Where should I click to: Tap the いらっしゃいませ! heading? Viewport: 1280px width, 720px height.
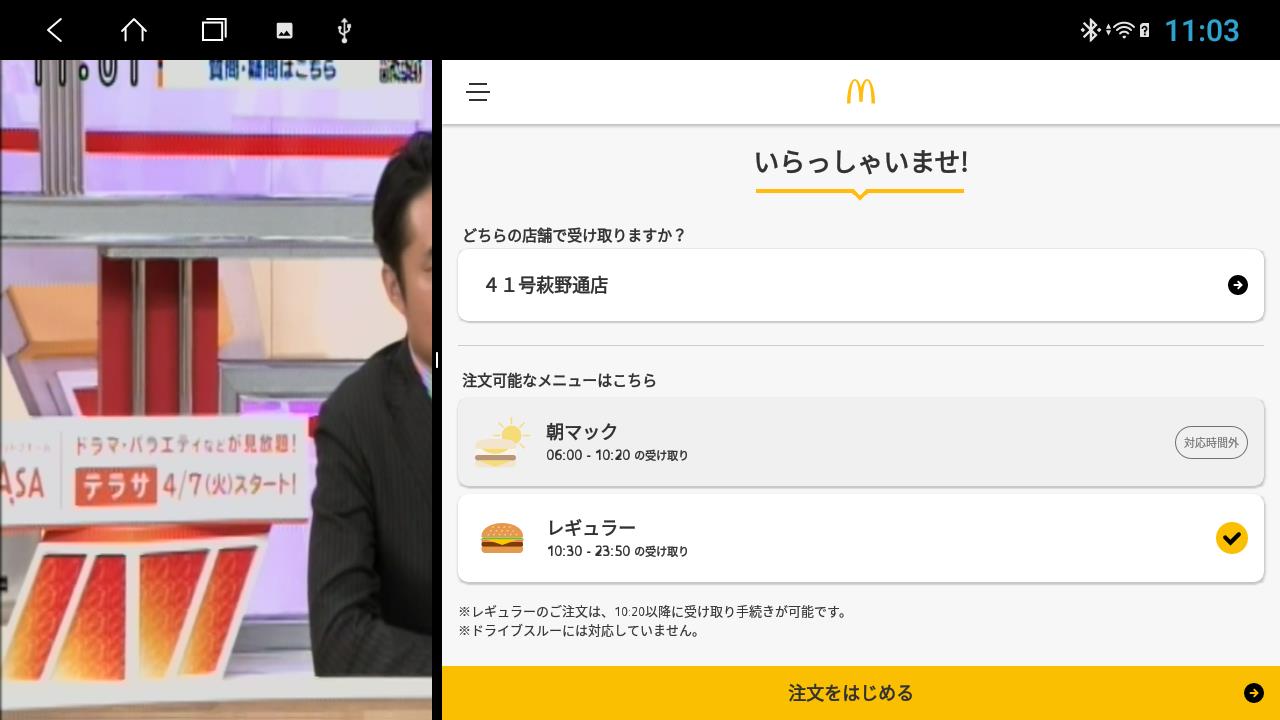[860, 162]
